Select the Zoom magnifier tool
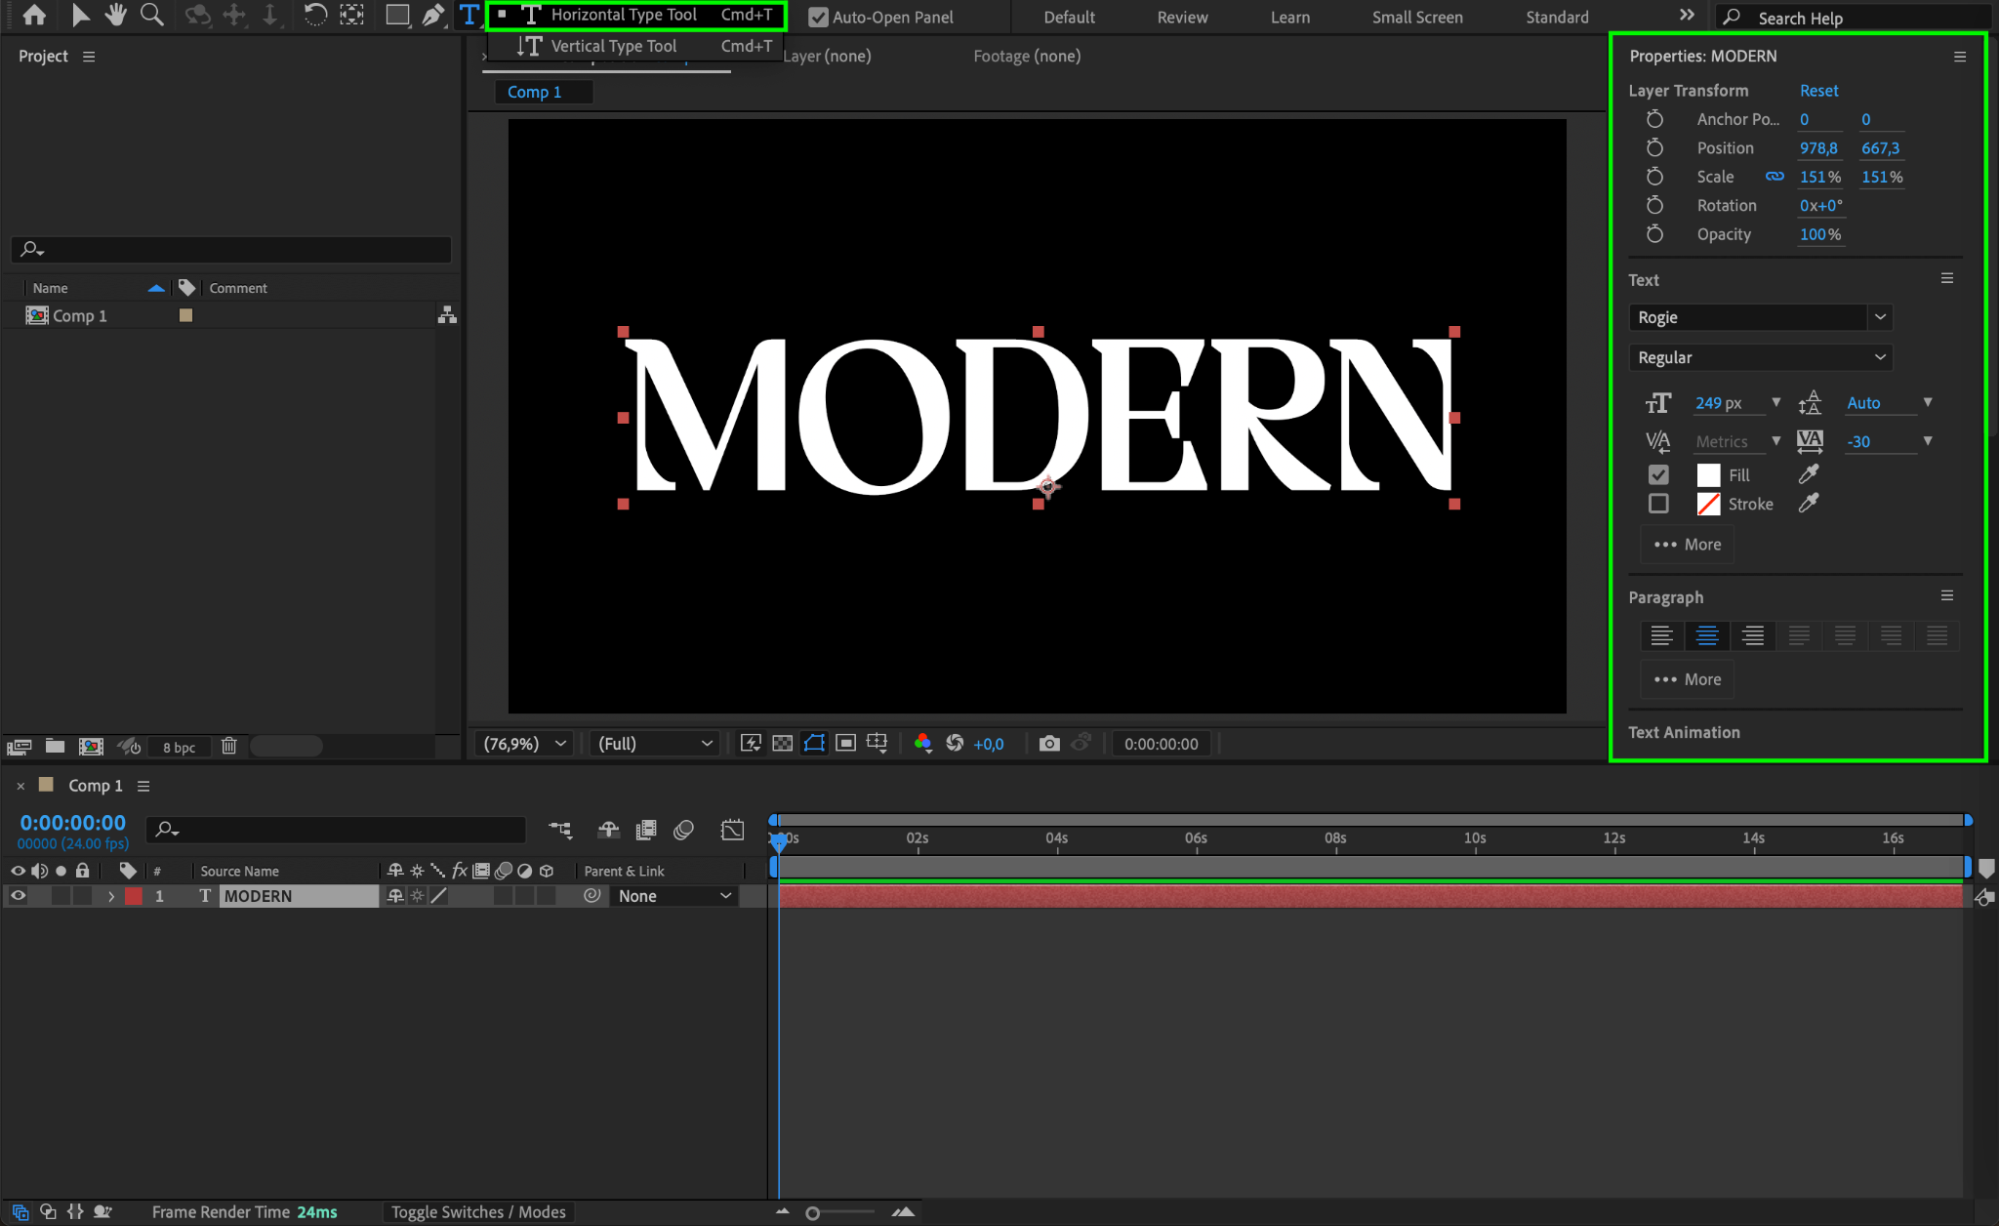The image size is (1999, 1226). point(152,15)
